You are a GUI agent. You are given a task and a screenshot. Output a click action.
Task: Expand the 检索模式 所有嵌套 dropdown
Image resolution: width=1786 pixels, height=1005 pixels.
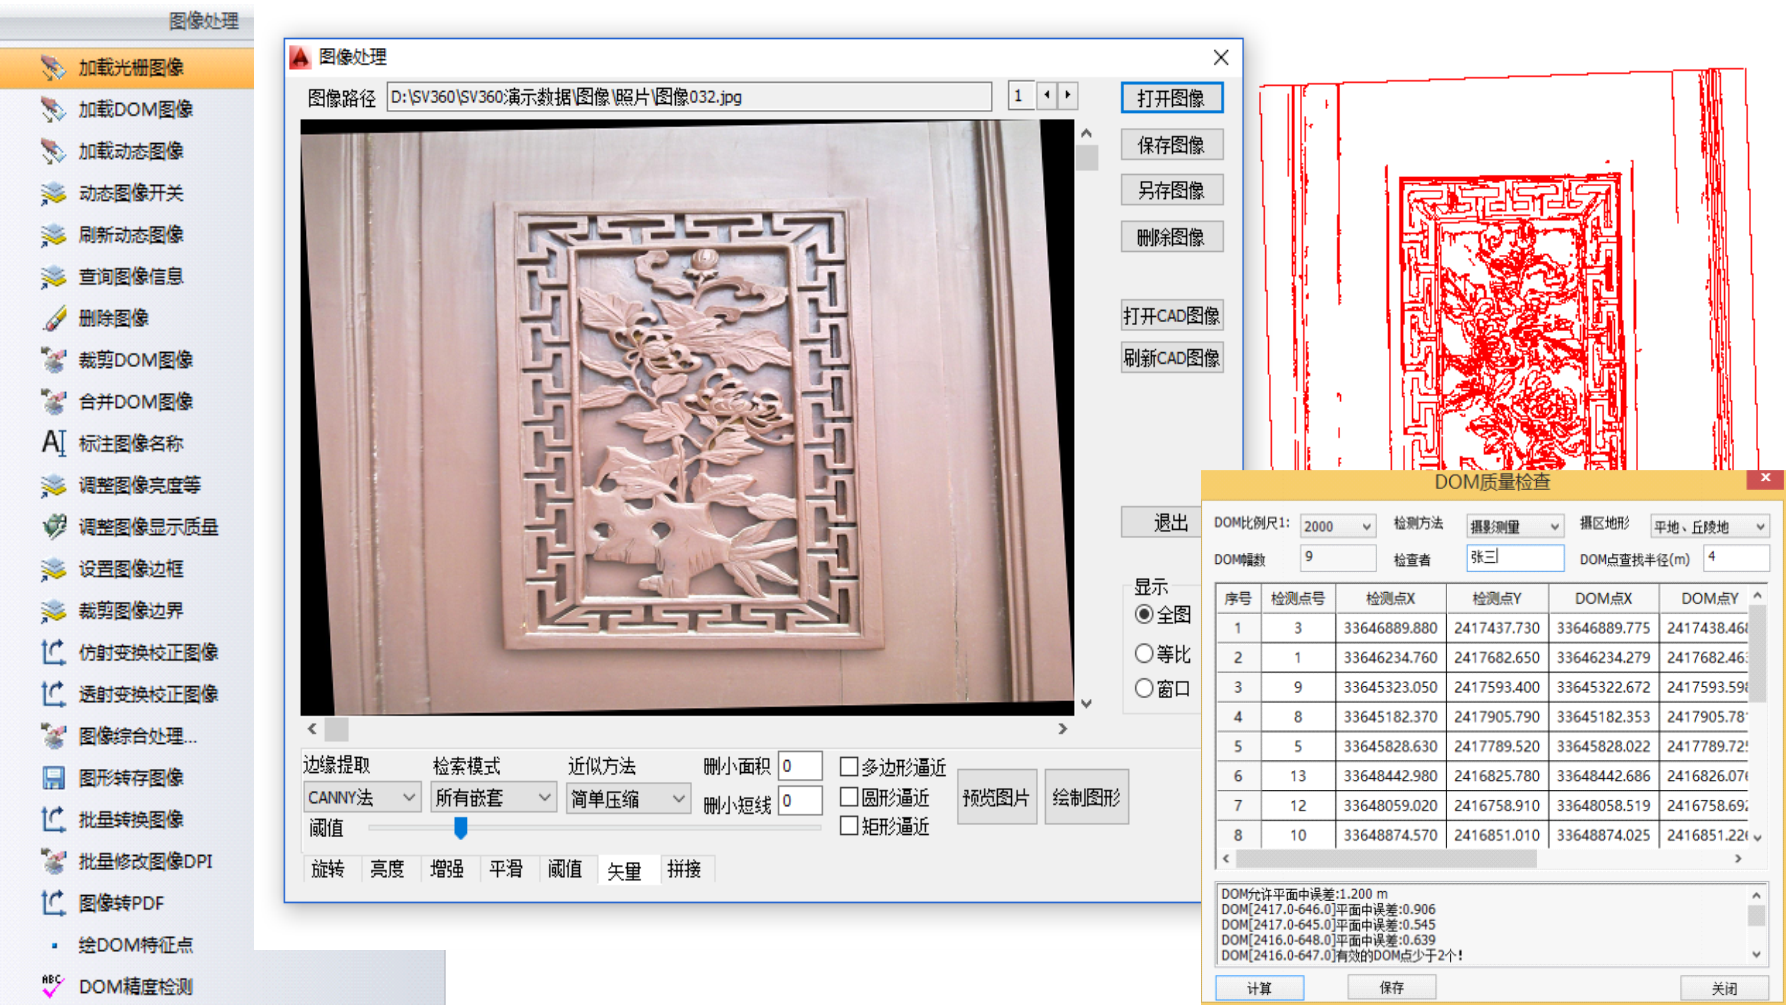tap(493, 797)
